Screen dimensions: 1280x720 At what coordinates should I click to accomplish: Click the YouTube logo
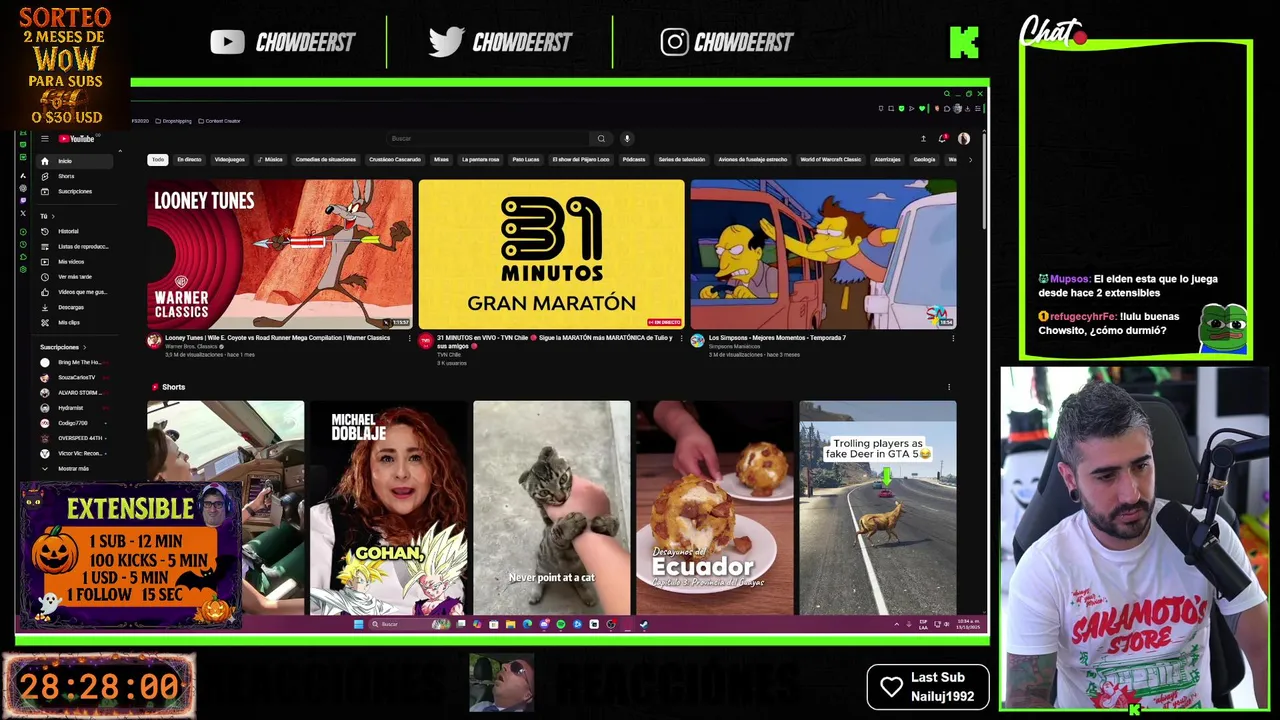pyautogui.click(x=76, y=139)
